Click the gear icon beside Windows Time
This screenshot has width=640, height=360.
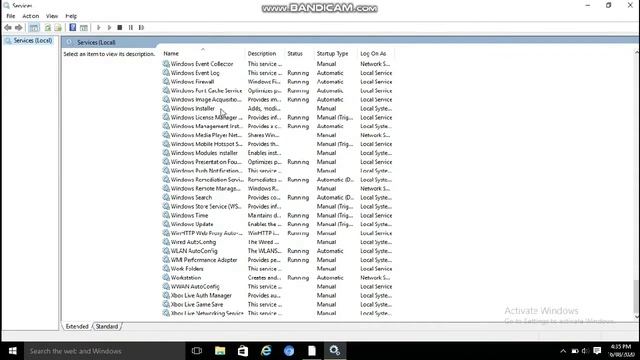click(x=166, y=215)
